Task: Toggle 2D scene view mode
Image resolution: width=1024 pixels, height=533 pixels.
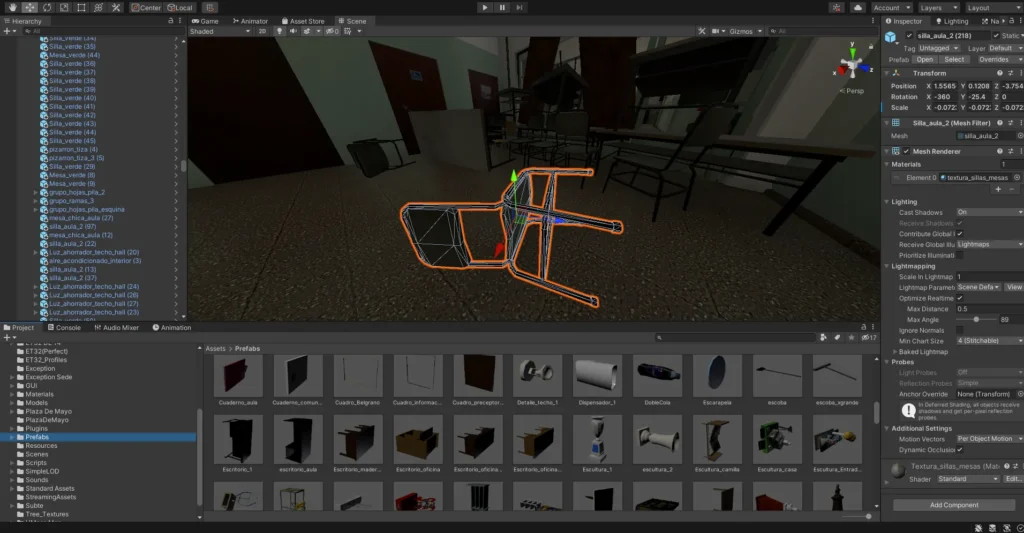Action: (x=262, y=31)
